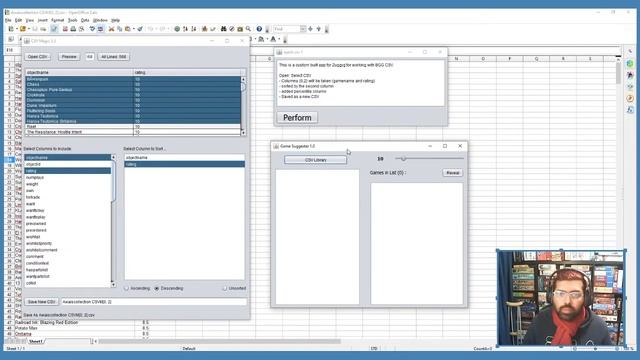Image resolution: width=640 pixels, height=360 pixels.
Task: Click Open CSV button in CSV window
Action: (38, 57)
